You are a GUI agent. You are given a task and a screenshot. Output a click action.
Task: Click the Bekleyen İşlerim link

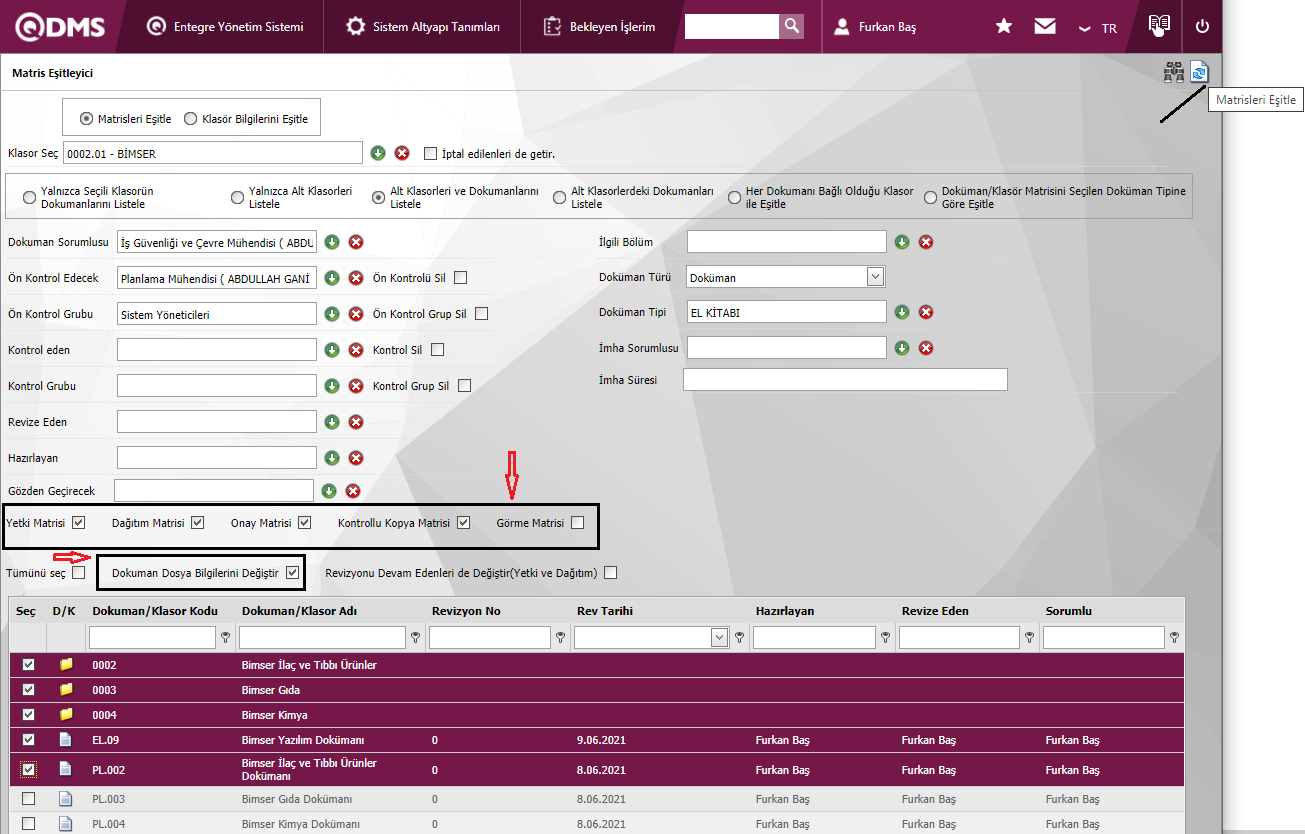pos(600,27)
